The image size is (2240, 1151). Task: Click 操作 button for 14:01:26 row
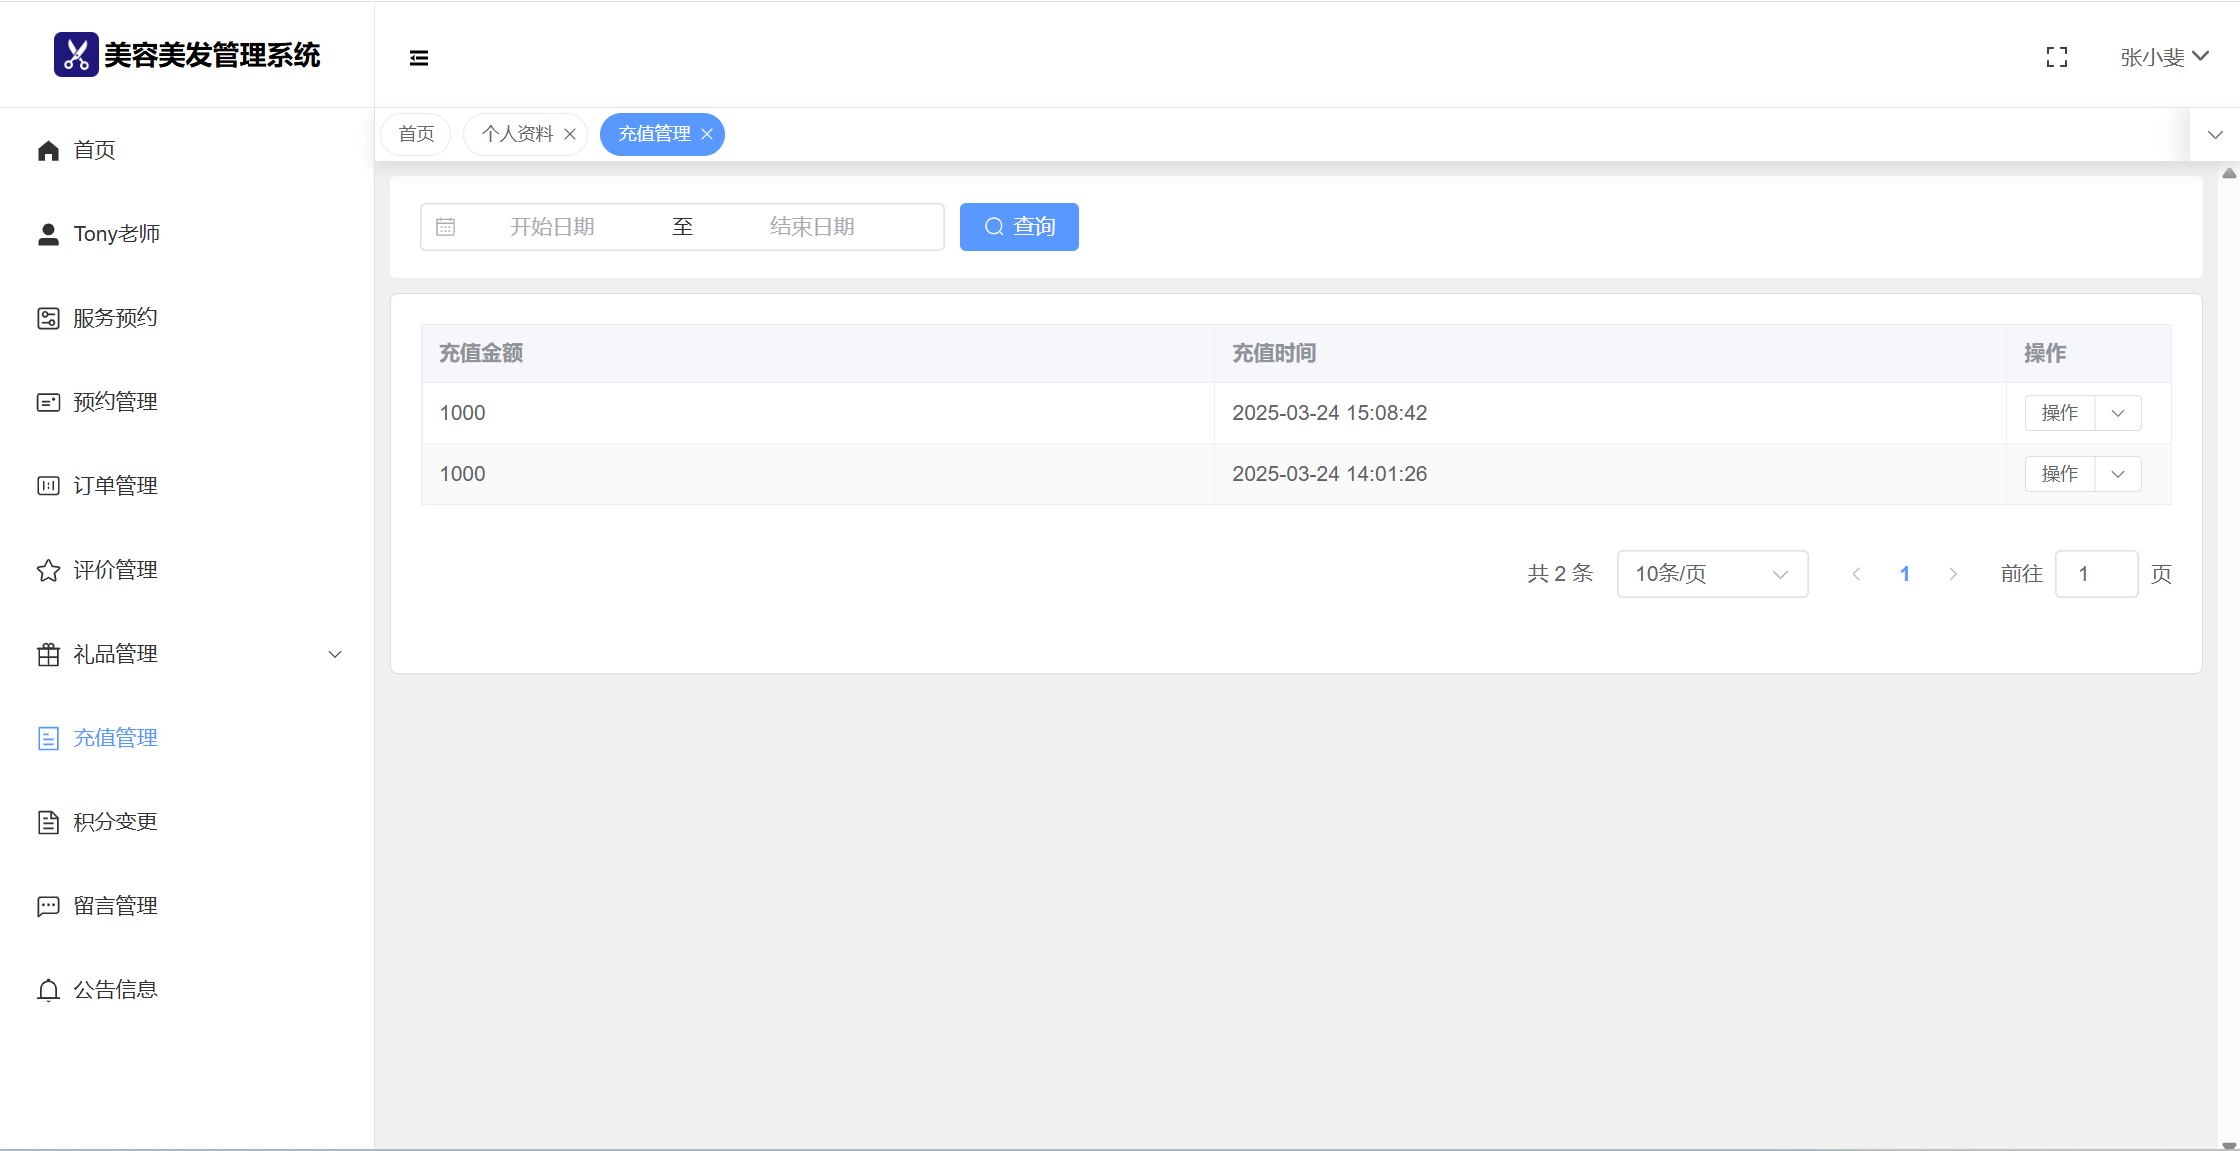coord(2059,474)
